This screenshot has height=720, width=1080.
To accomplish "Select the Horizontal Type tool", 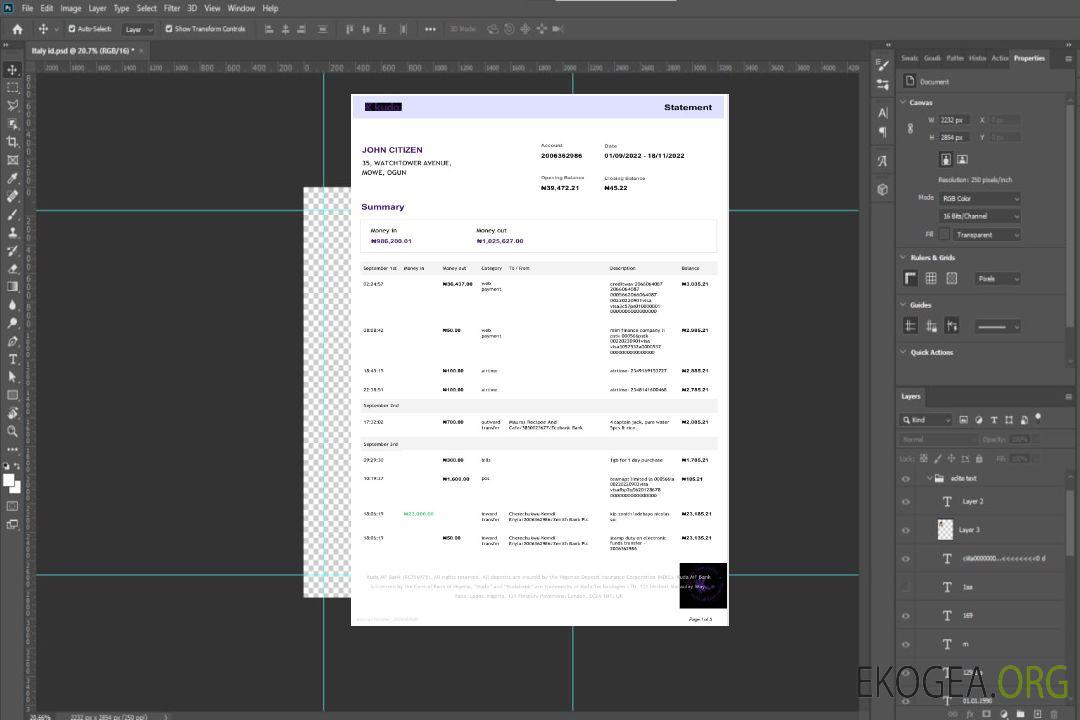I will coord(12,359).
